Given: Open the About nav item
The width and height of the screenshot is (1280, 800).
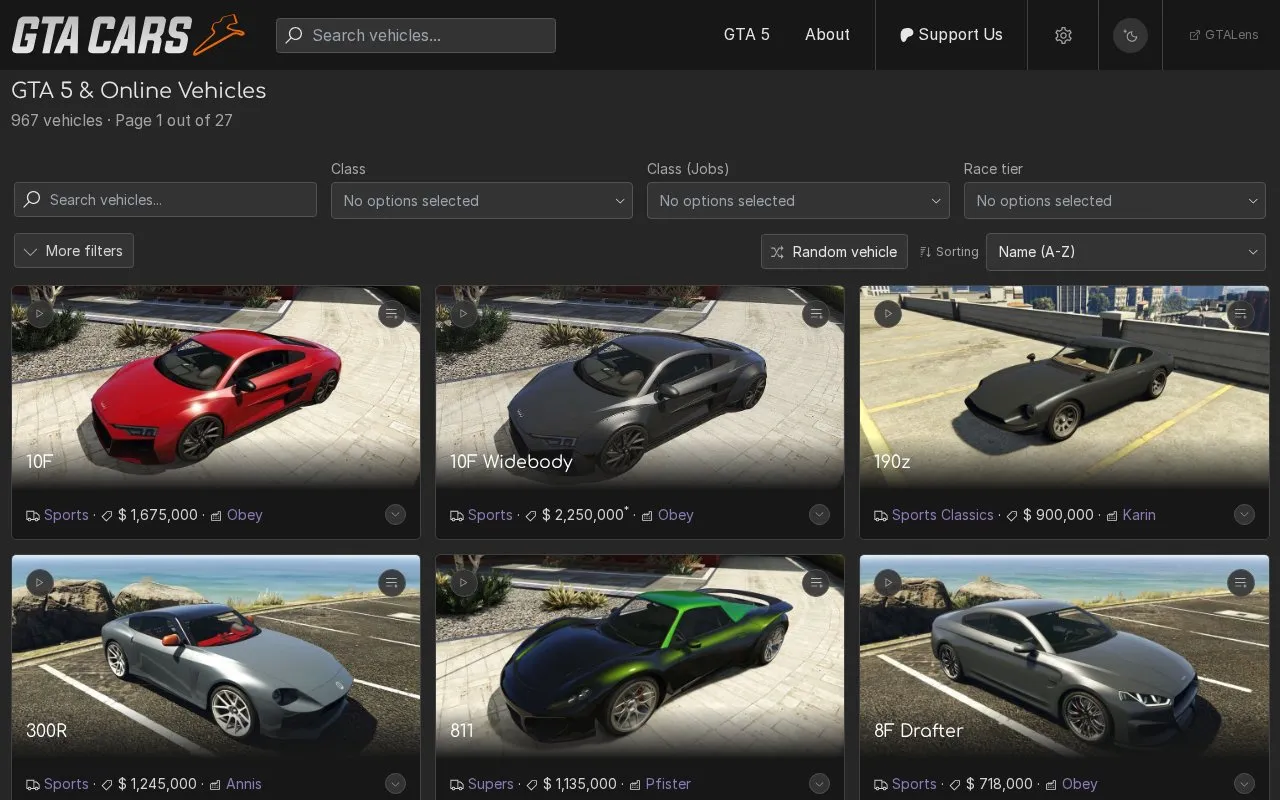Looking at the screenshot, I should 827,35.
